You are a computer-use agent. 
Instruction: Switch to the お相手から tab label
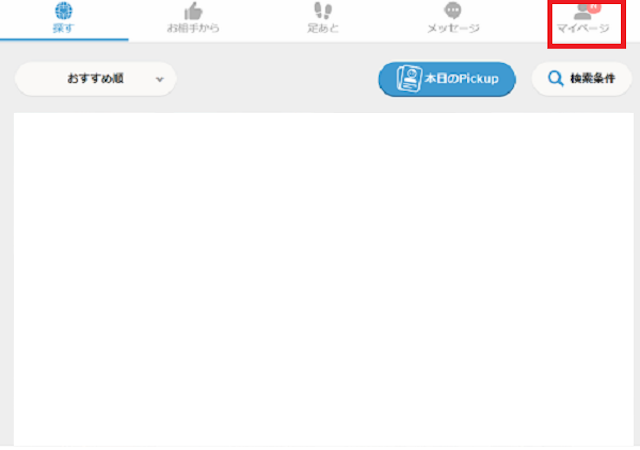[193, 28]
